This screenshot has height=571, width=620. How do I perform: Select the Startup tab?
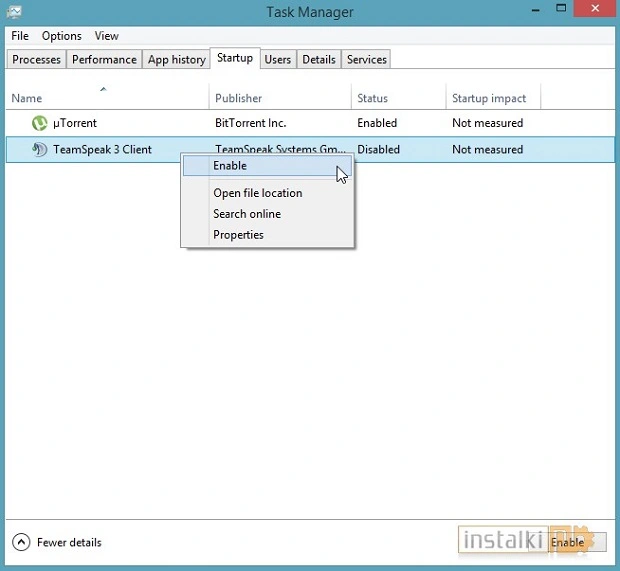click(235, 58)
